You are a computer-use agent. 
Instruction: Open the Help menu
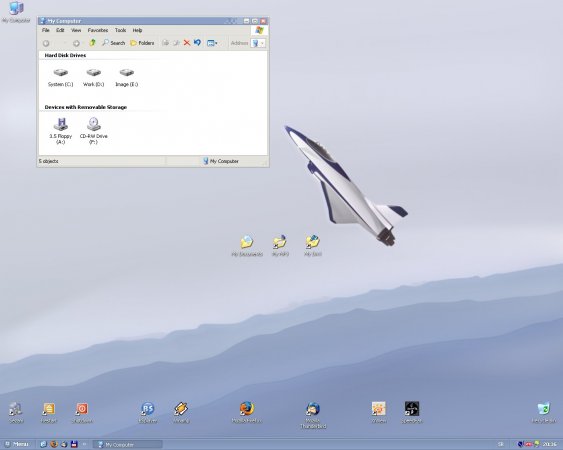[x=137, y=30]
